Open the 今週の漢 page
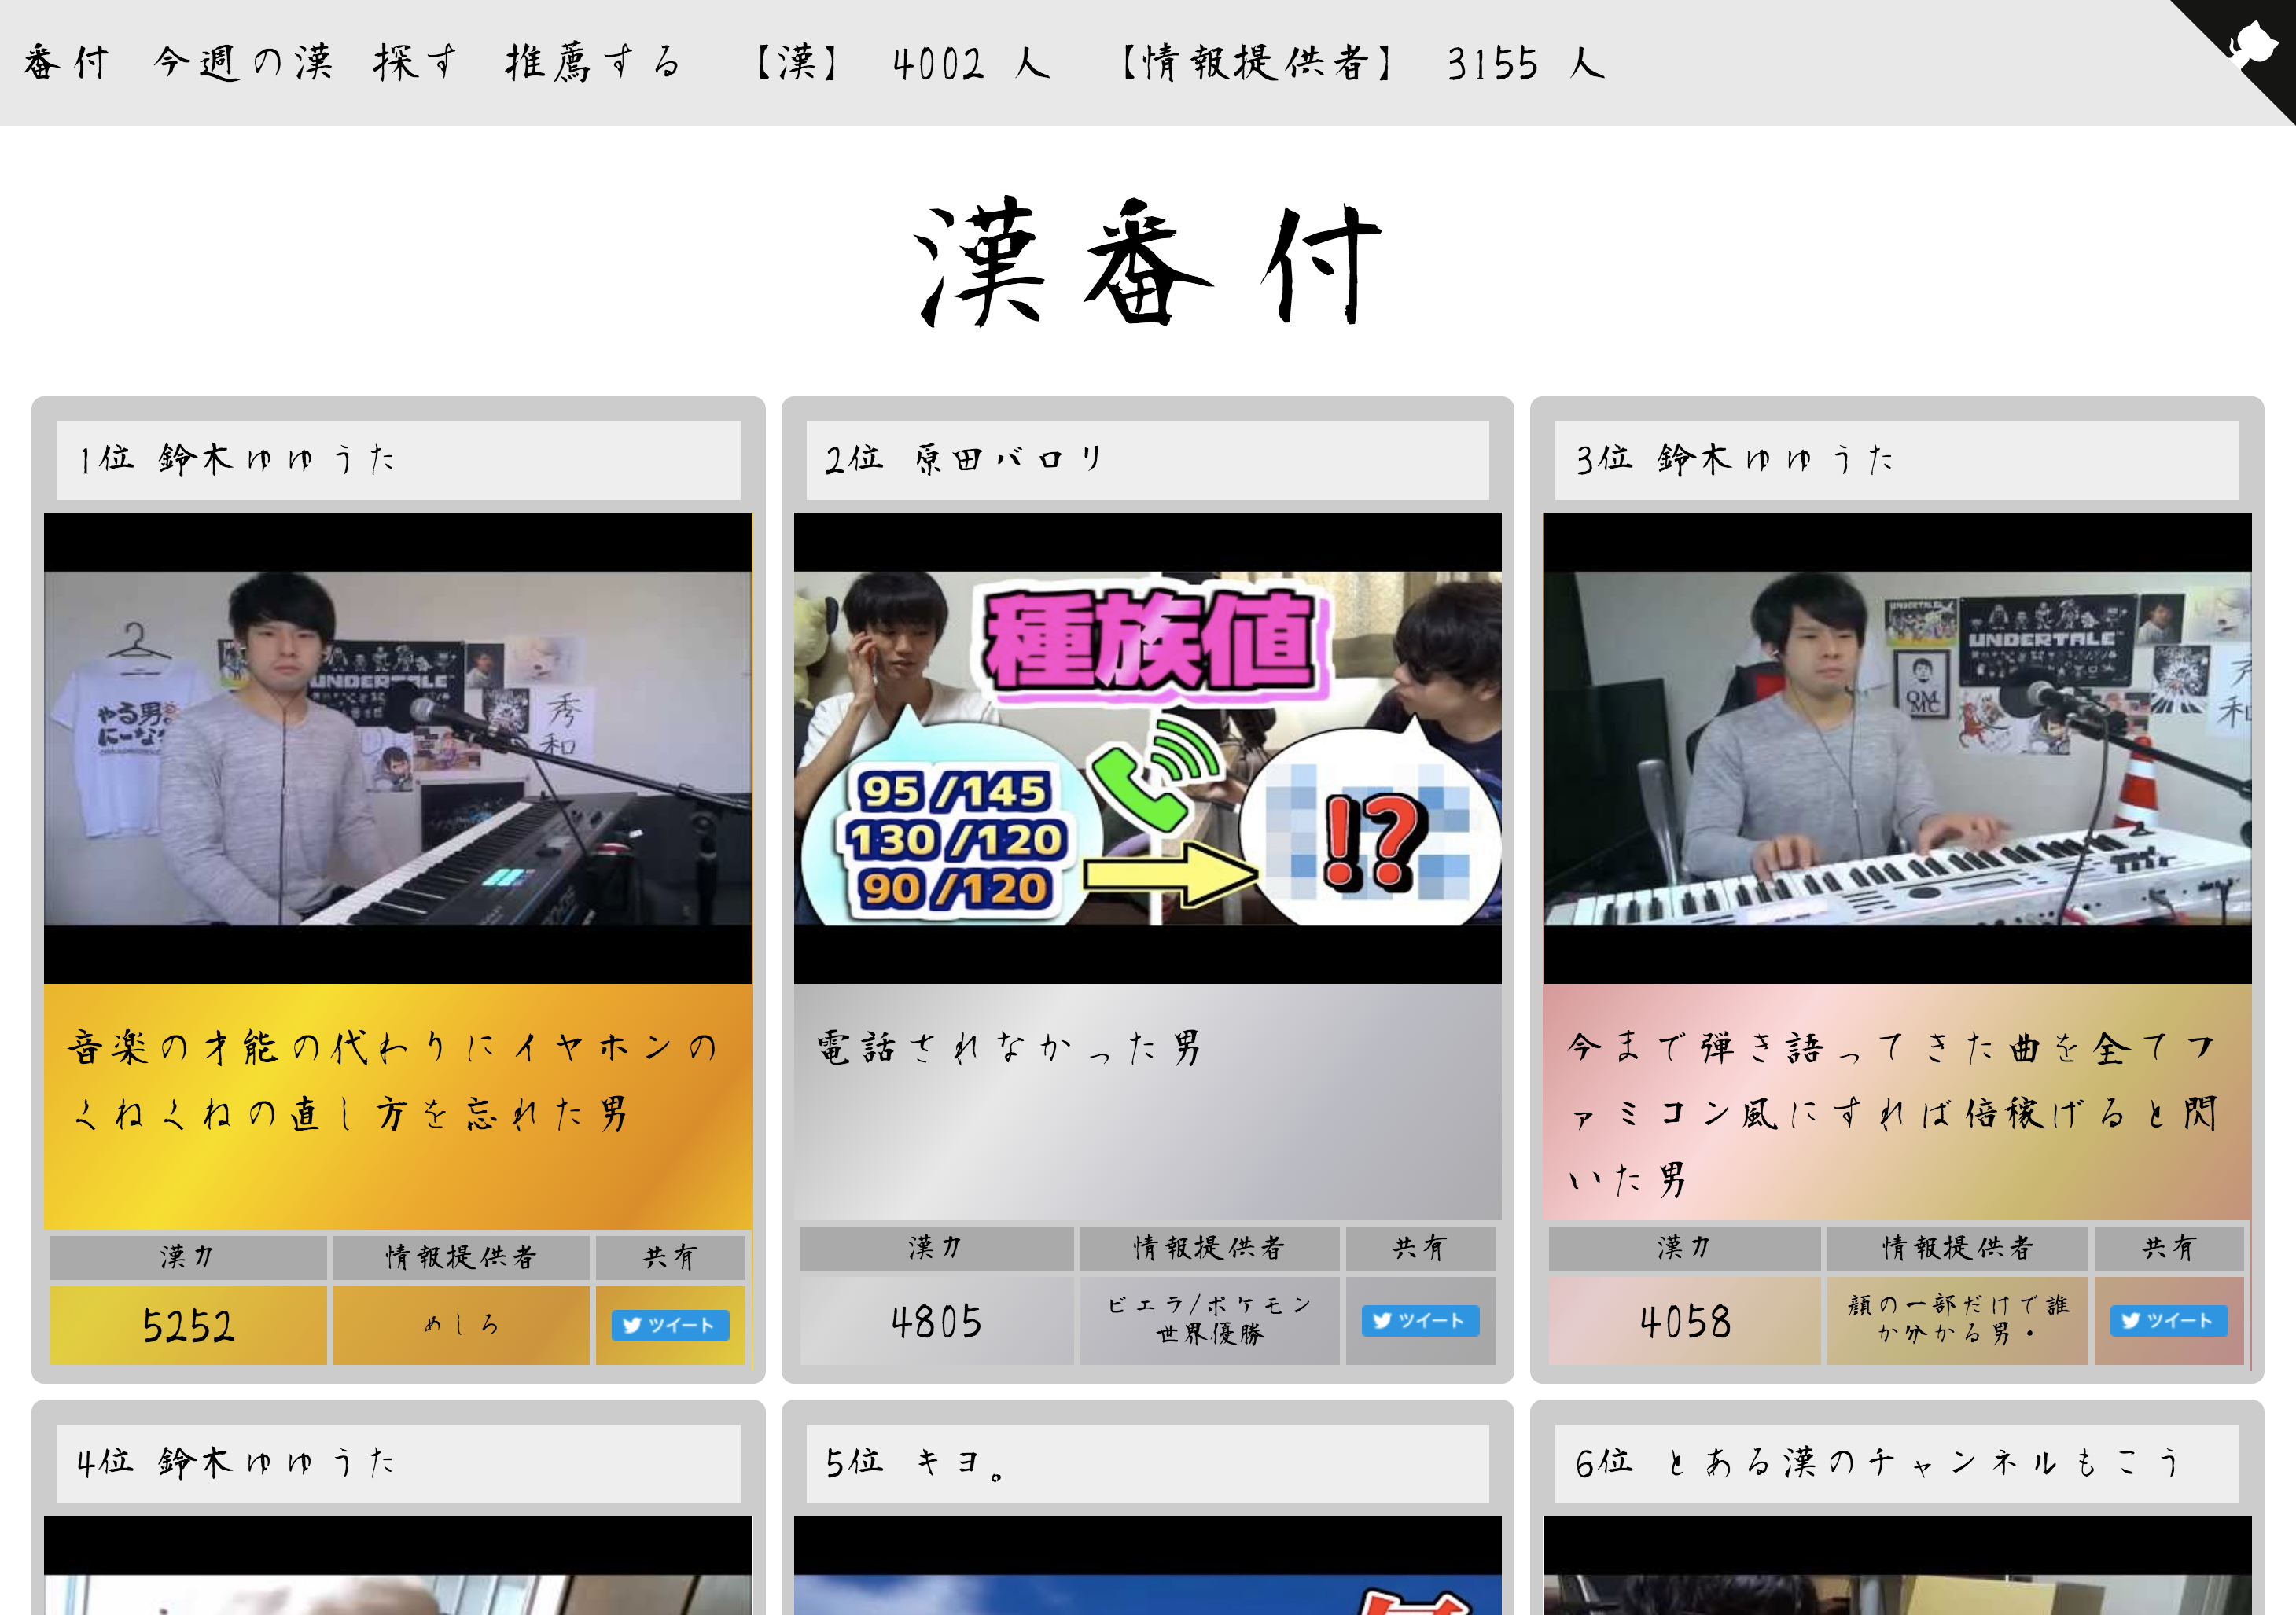 [241, 63]
